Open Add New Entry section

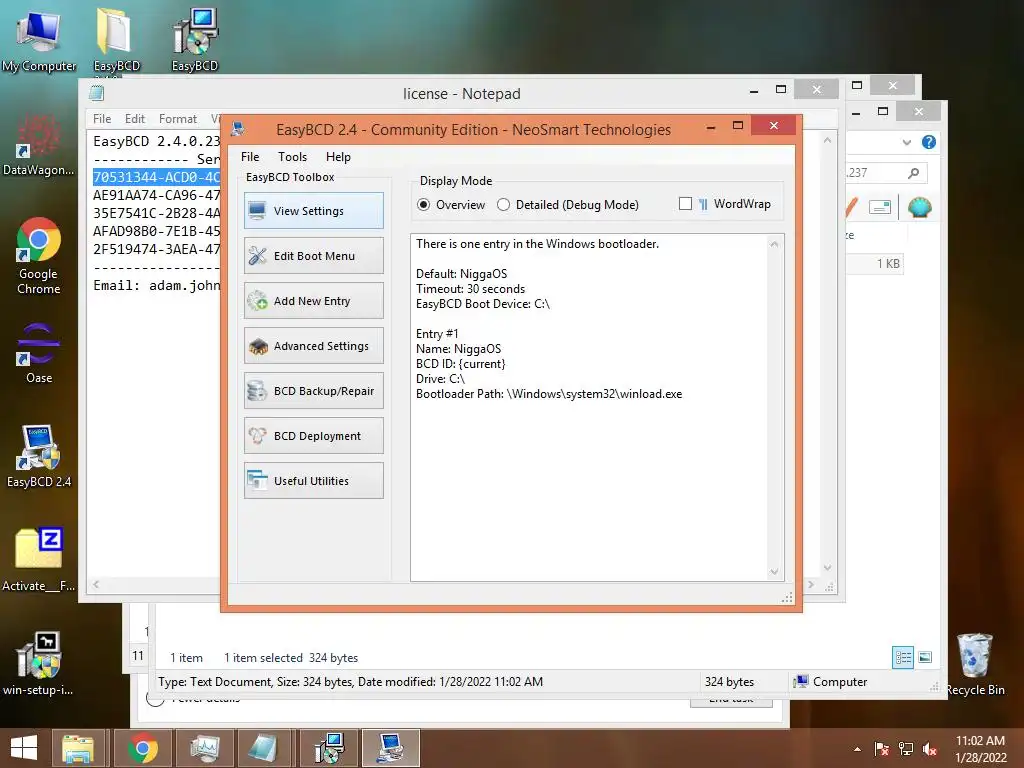tap(313, 300)
